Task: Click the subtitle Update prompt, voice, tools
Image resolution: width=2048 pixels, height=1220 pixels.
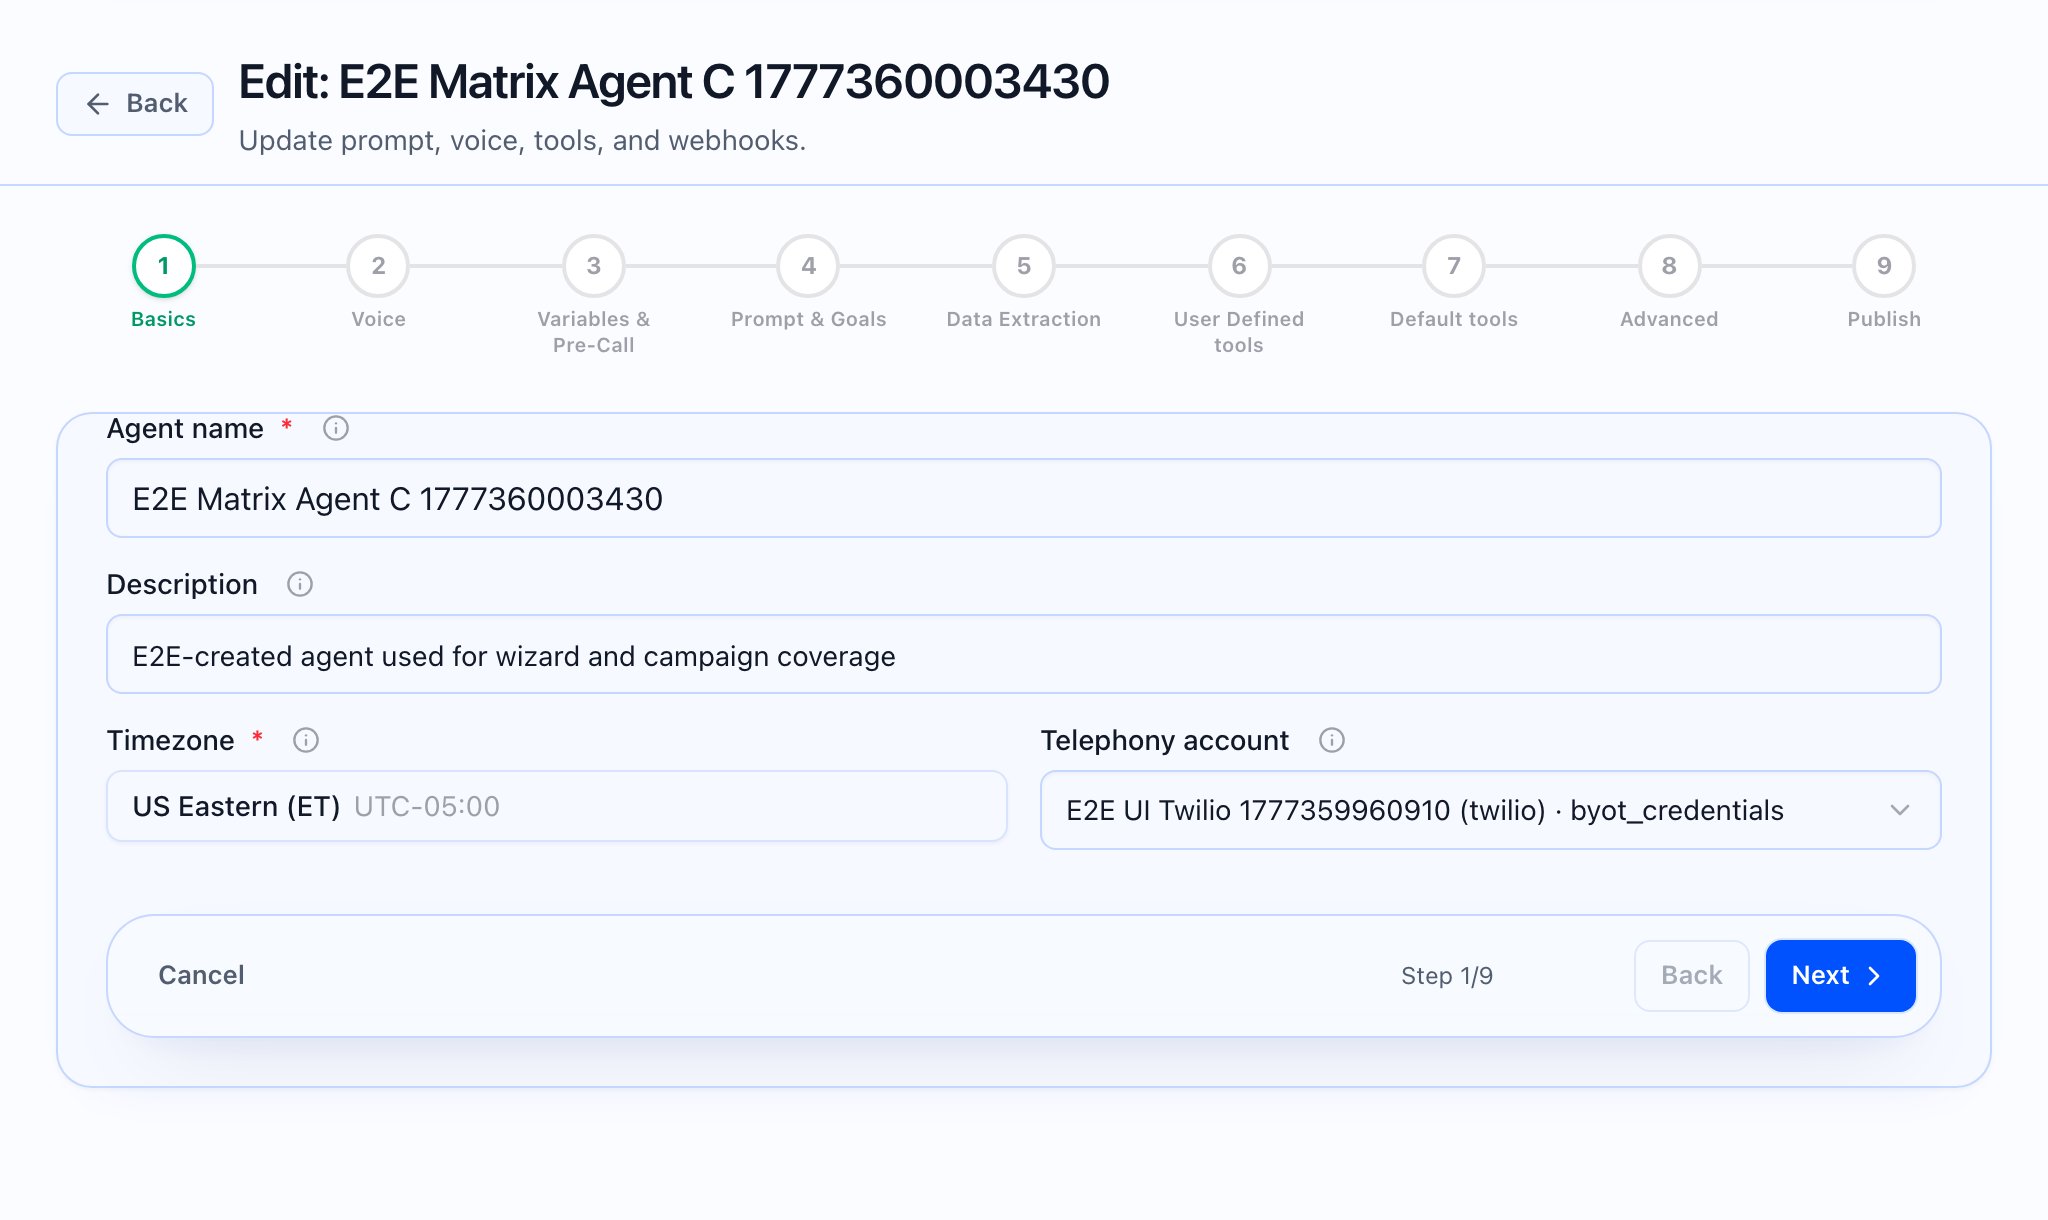Action: pos(522,141)
